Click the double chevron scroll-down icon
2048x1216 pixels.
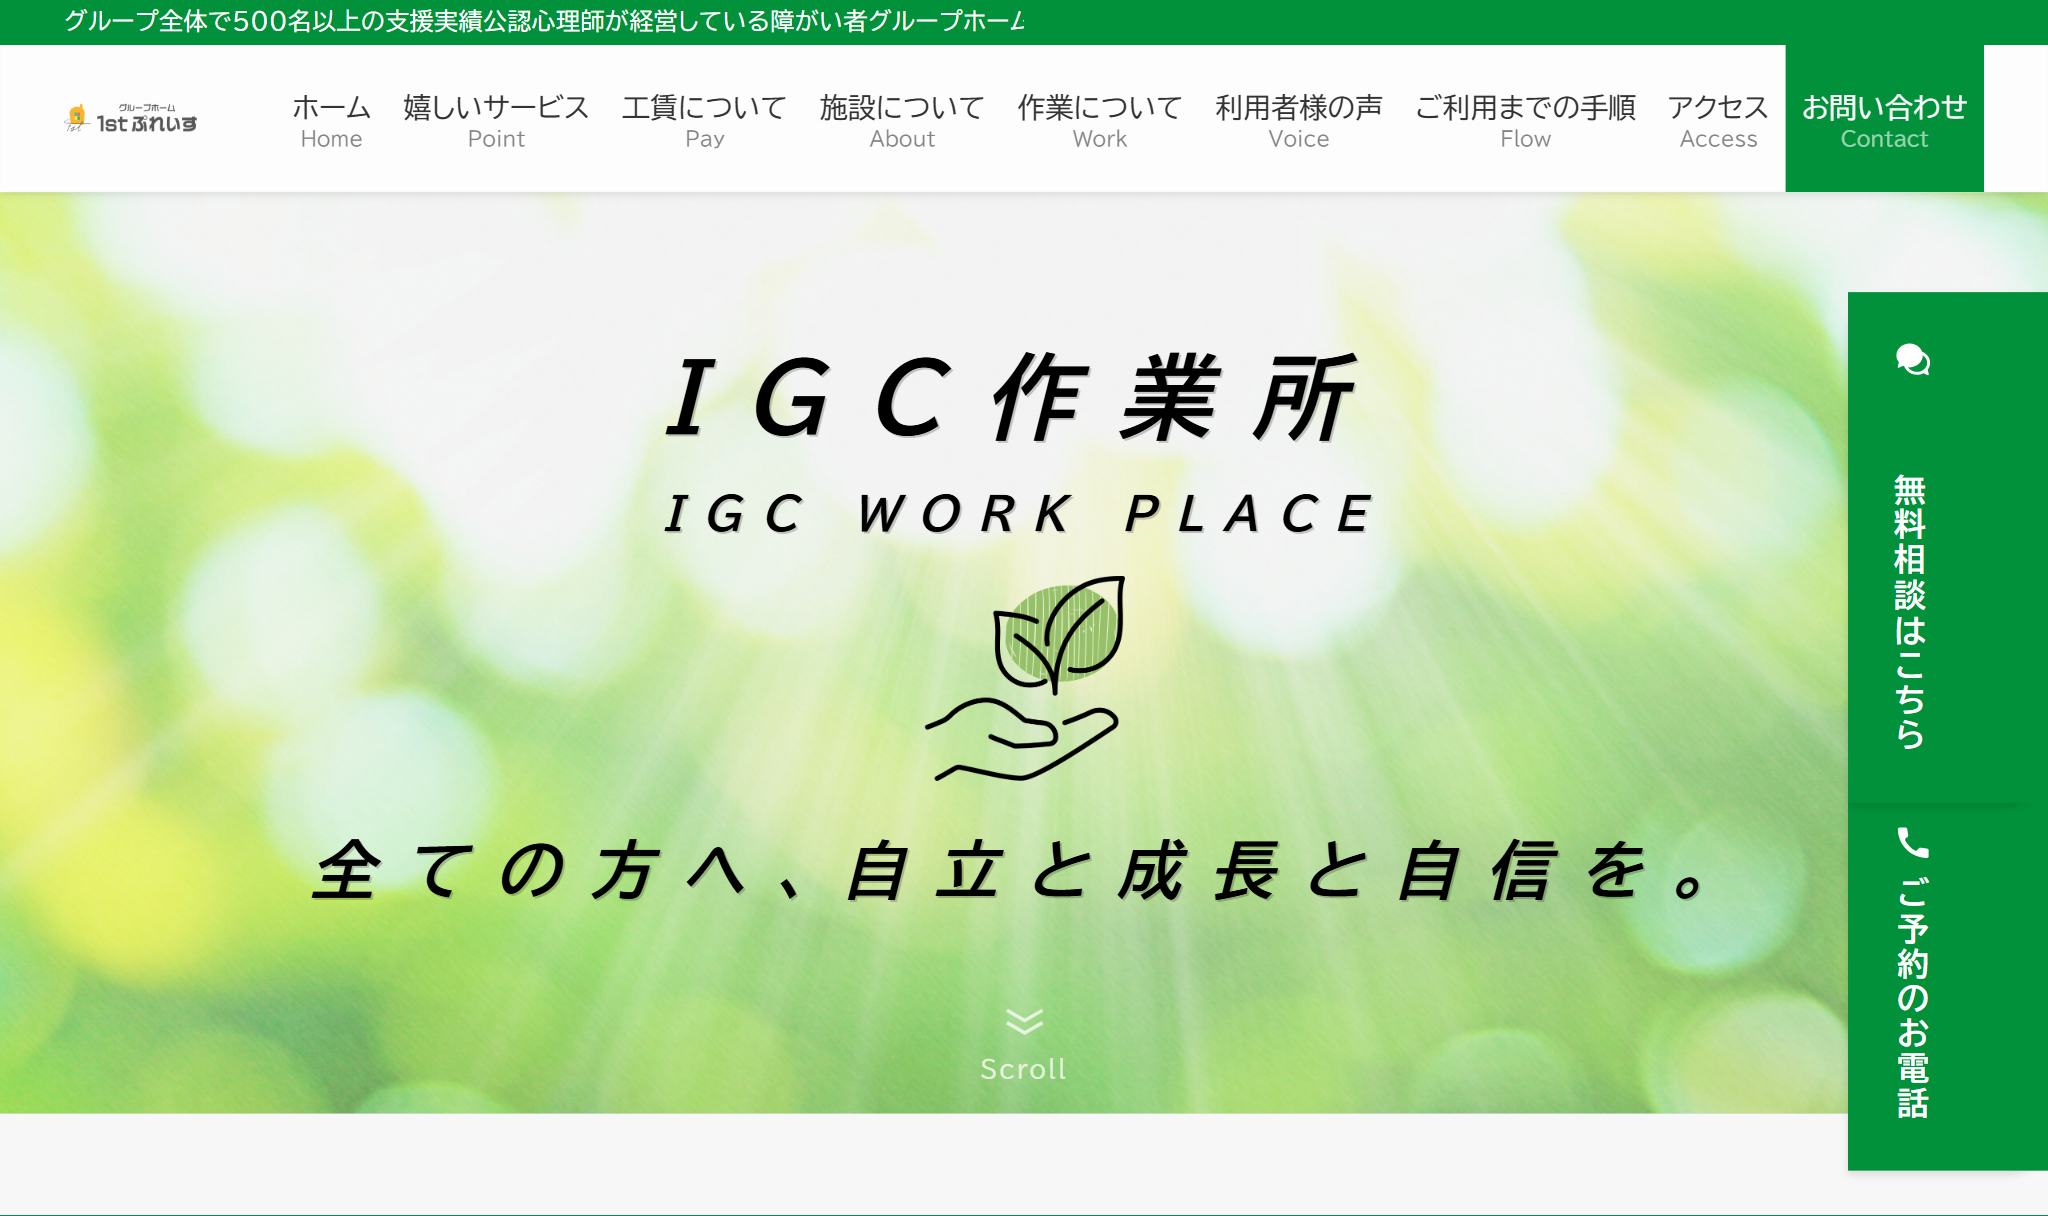(1023, 1021)
